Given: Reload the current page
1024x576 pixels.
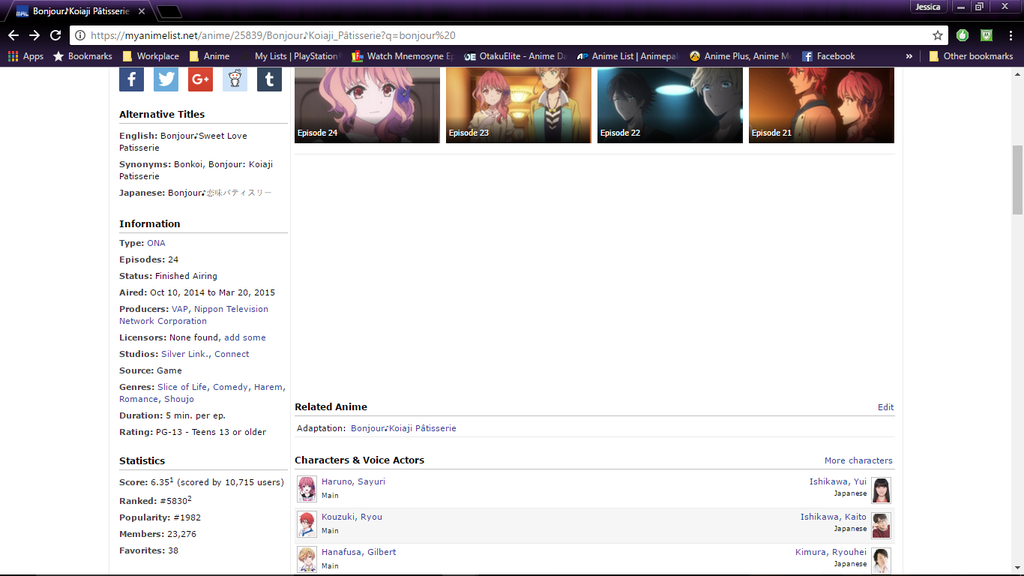Looking at the screenshot, I should coord(56,35).
